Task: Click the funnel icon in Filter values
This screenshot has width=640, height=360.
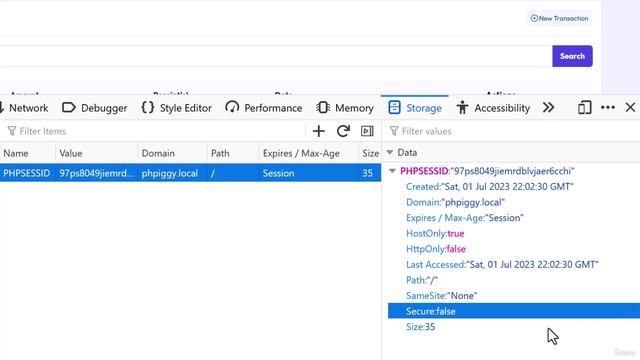Action: pos(393,131)
